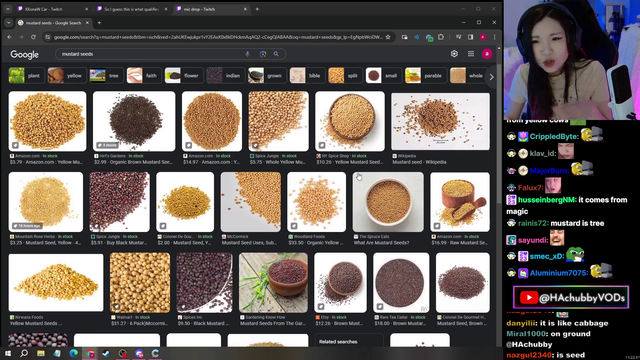The width and height of the screenshot is (640, 360).
Task: Filter images by 'split' chip
Action: (345, 76)
